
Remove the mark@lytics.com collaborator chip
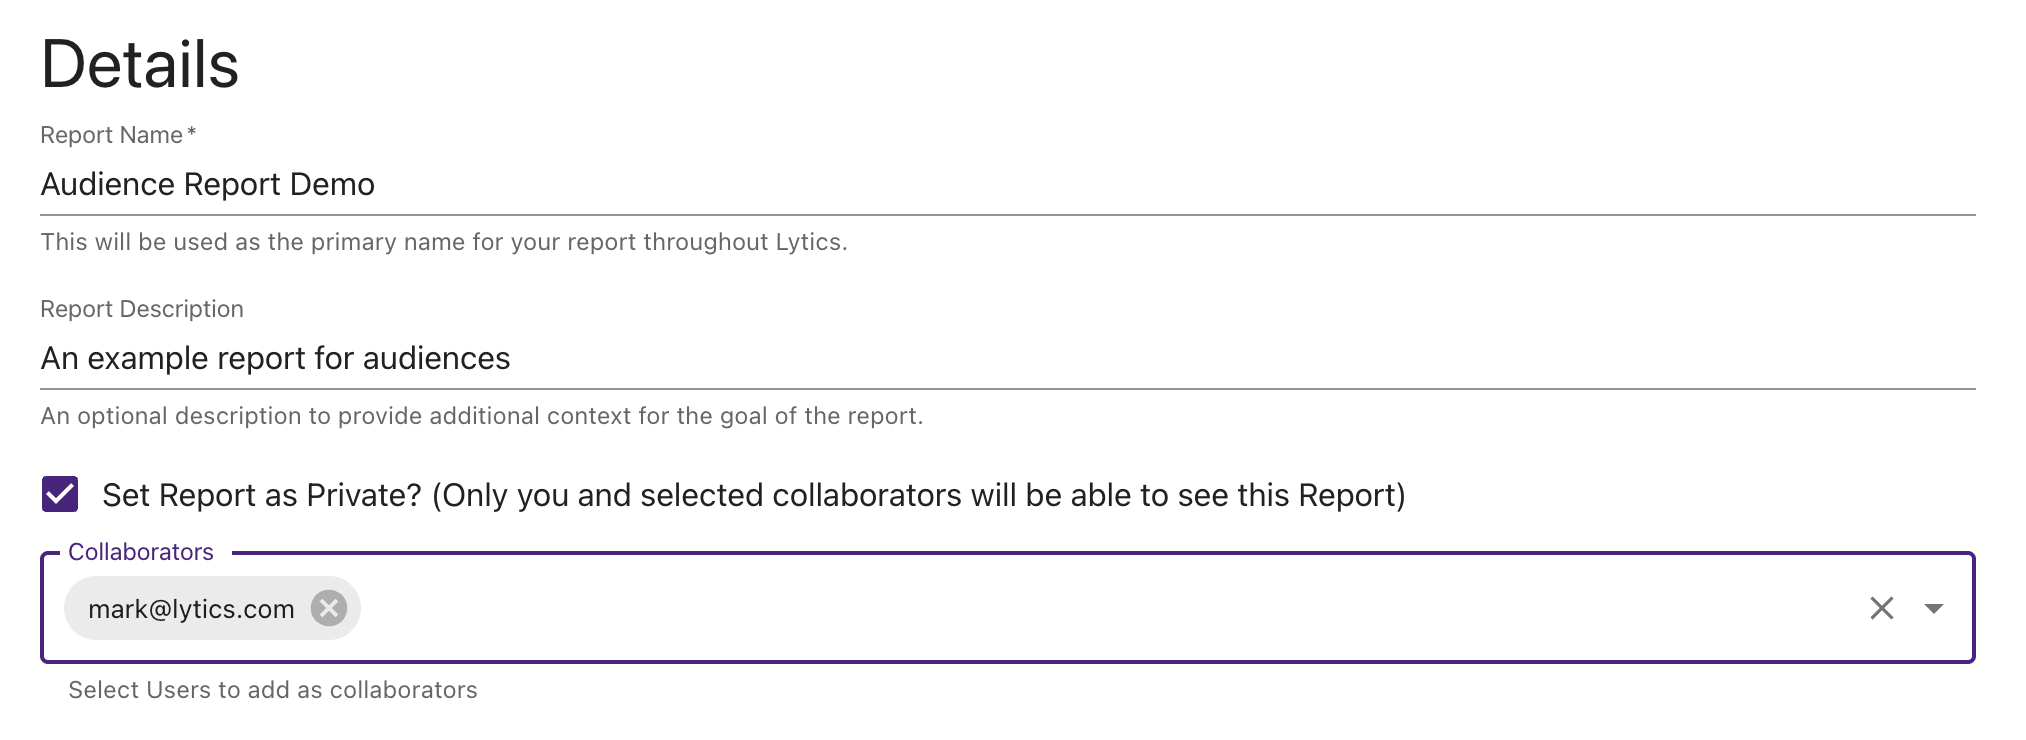pyautogui.click(x=328, y=608)
